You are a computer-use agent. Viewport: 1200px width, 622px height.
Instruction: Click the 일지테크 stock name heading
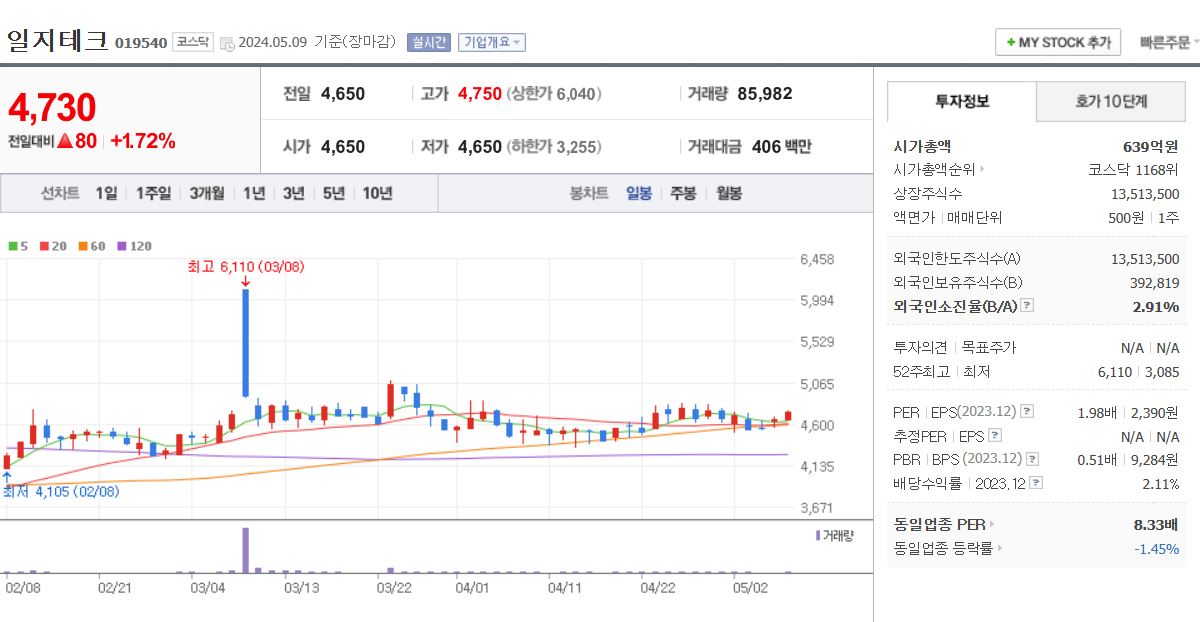[x=57, y=41]
